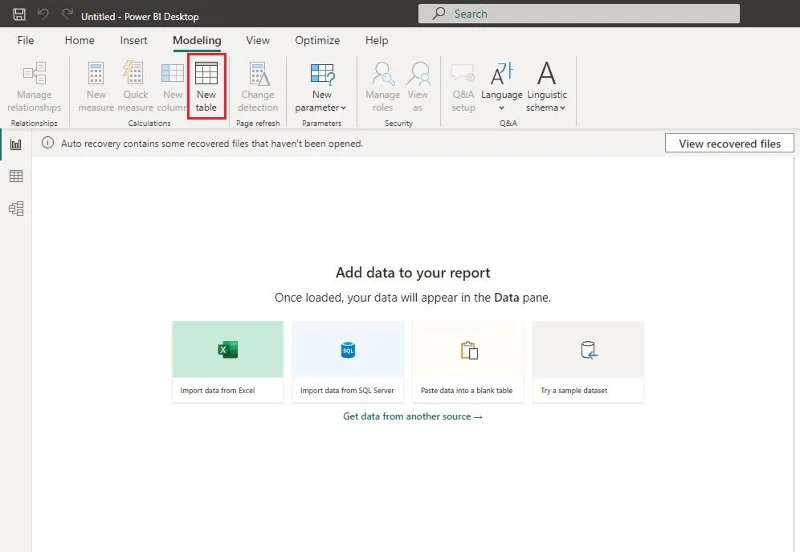Click the Security group label

(398, 123)
